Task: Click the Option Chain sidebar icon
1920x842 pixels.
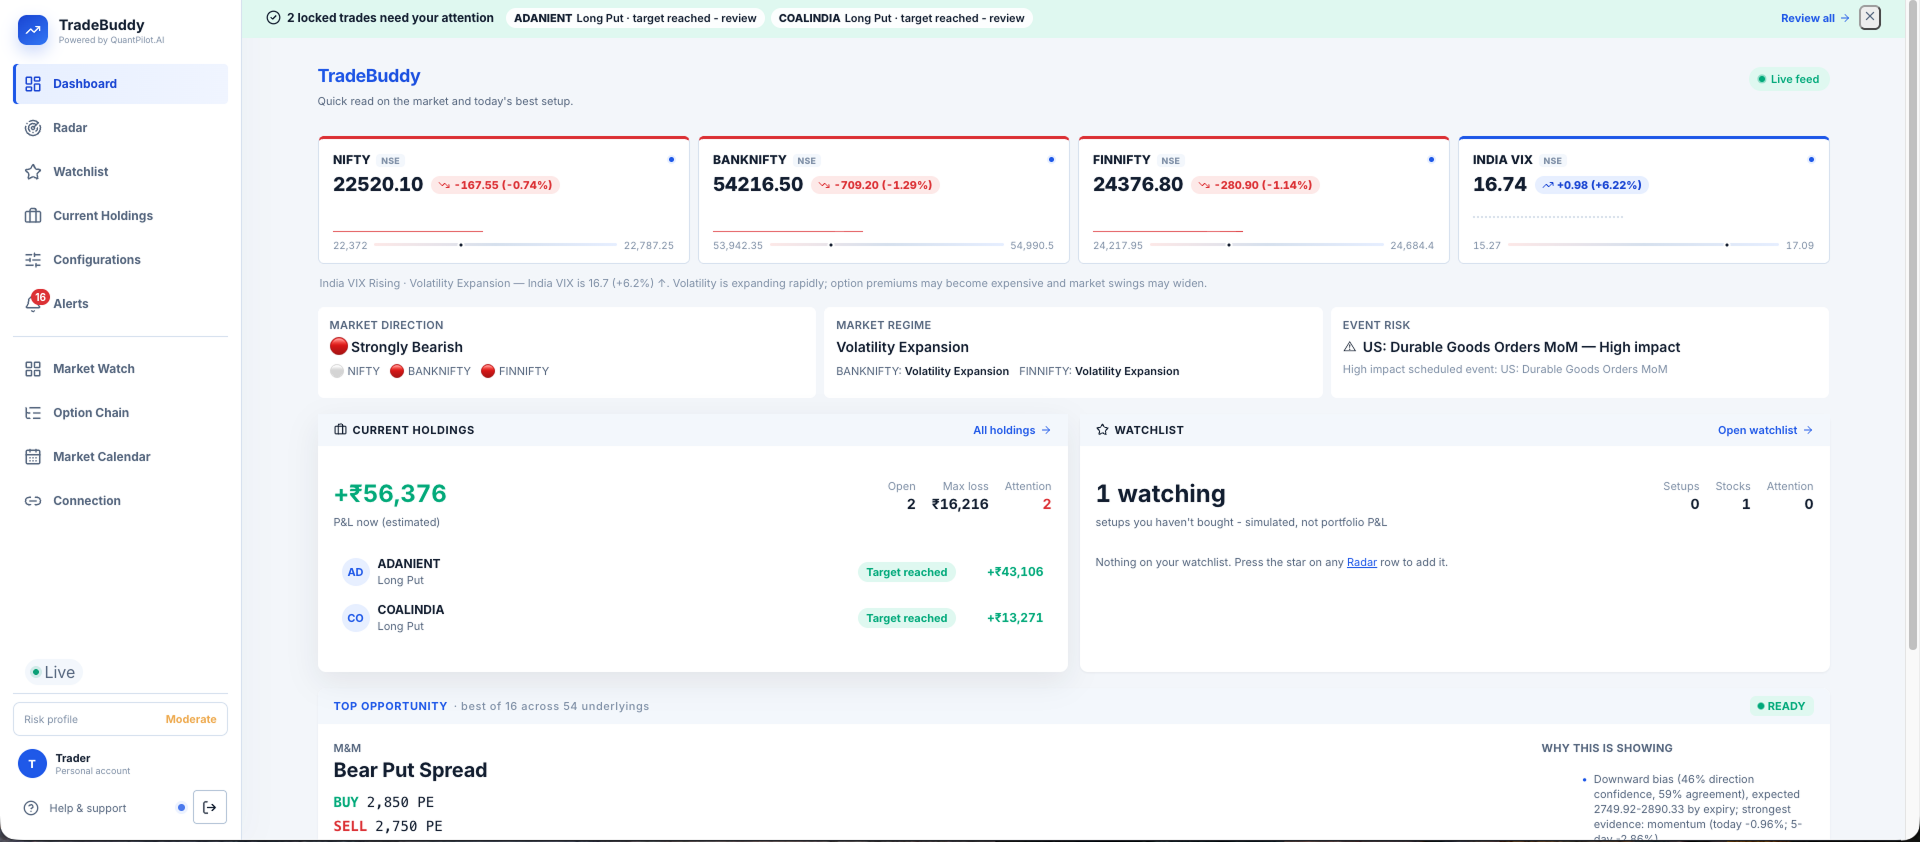Action: [x=33, y=413]
